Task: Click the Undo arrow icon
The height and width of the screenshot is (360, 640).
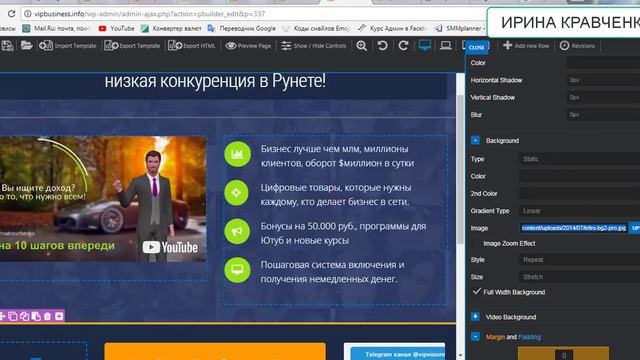Action: click(382, 45)
